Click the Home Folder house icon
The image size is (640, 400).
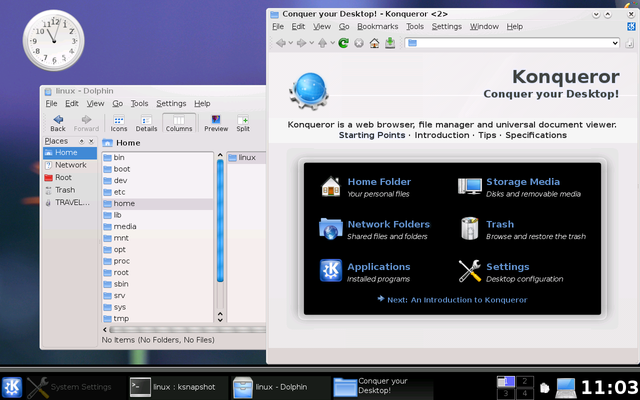pos(331,187)
